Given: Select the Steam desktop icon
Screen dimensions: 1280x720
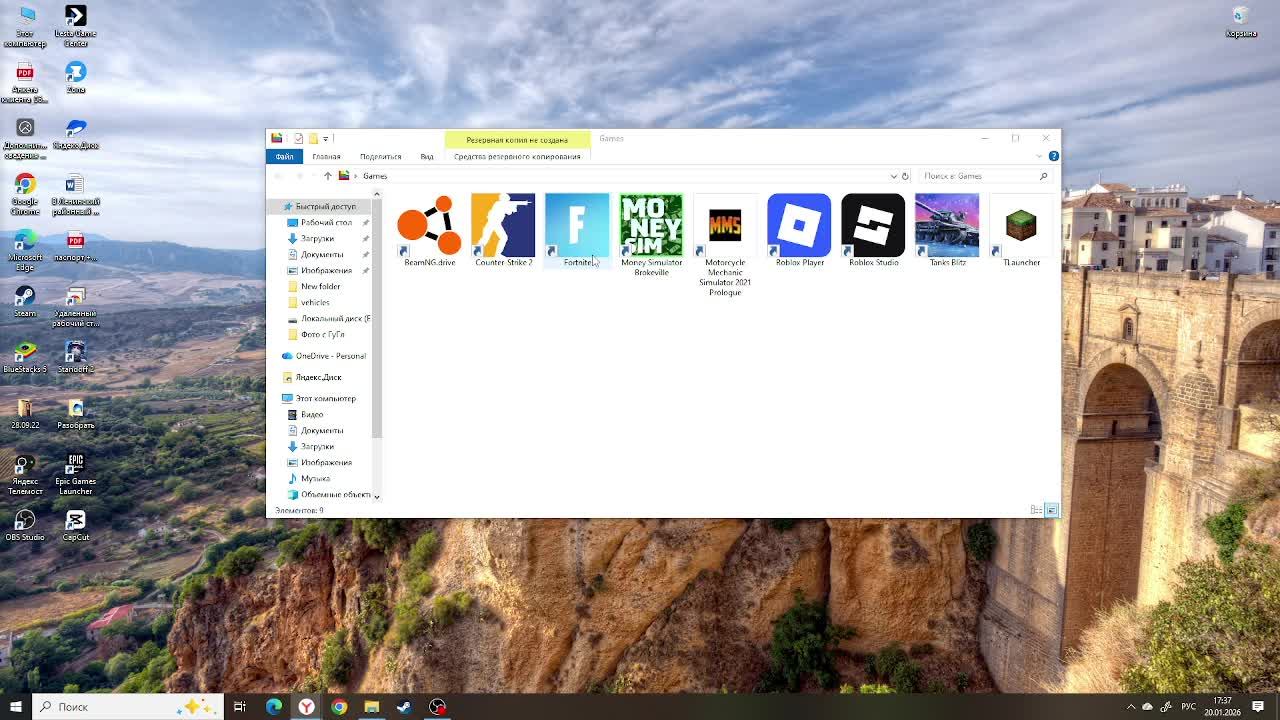Looking at the screenshot, I should [25, 302].
